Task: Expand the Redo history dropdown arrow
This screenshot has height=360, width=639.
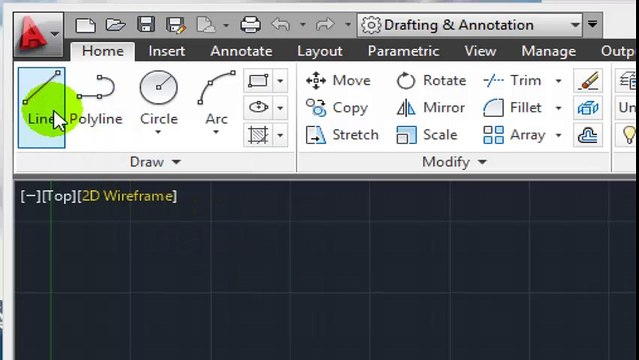Action: coord(348,25)
